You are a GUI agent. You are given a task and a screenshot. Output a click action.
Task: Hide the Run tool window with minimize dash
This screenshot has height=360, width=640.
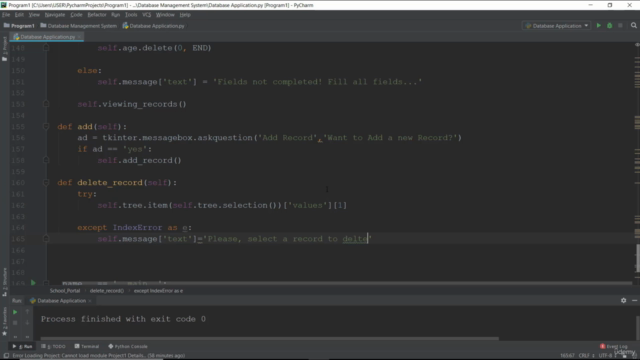click(x=634, y=300)
